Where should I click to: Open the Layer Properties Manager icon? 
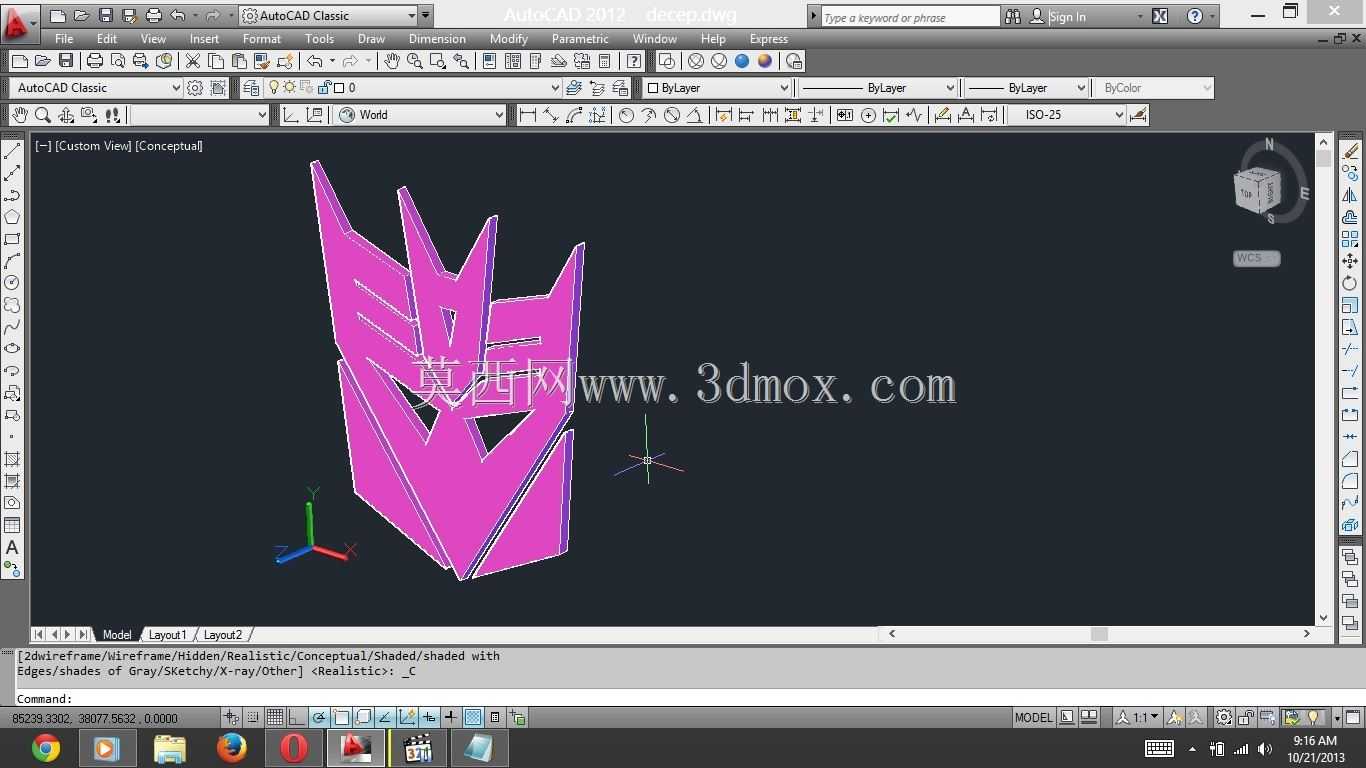[251, 88]
